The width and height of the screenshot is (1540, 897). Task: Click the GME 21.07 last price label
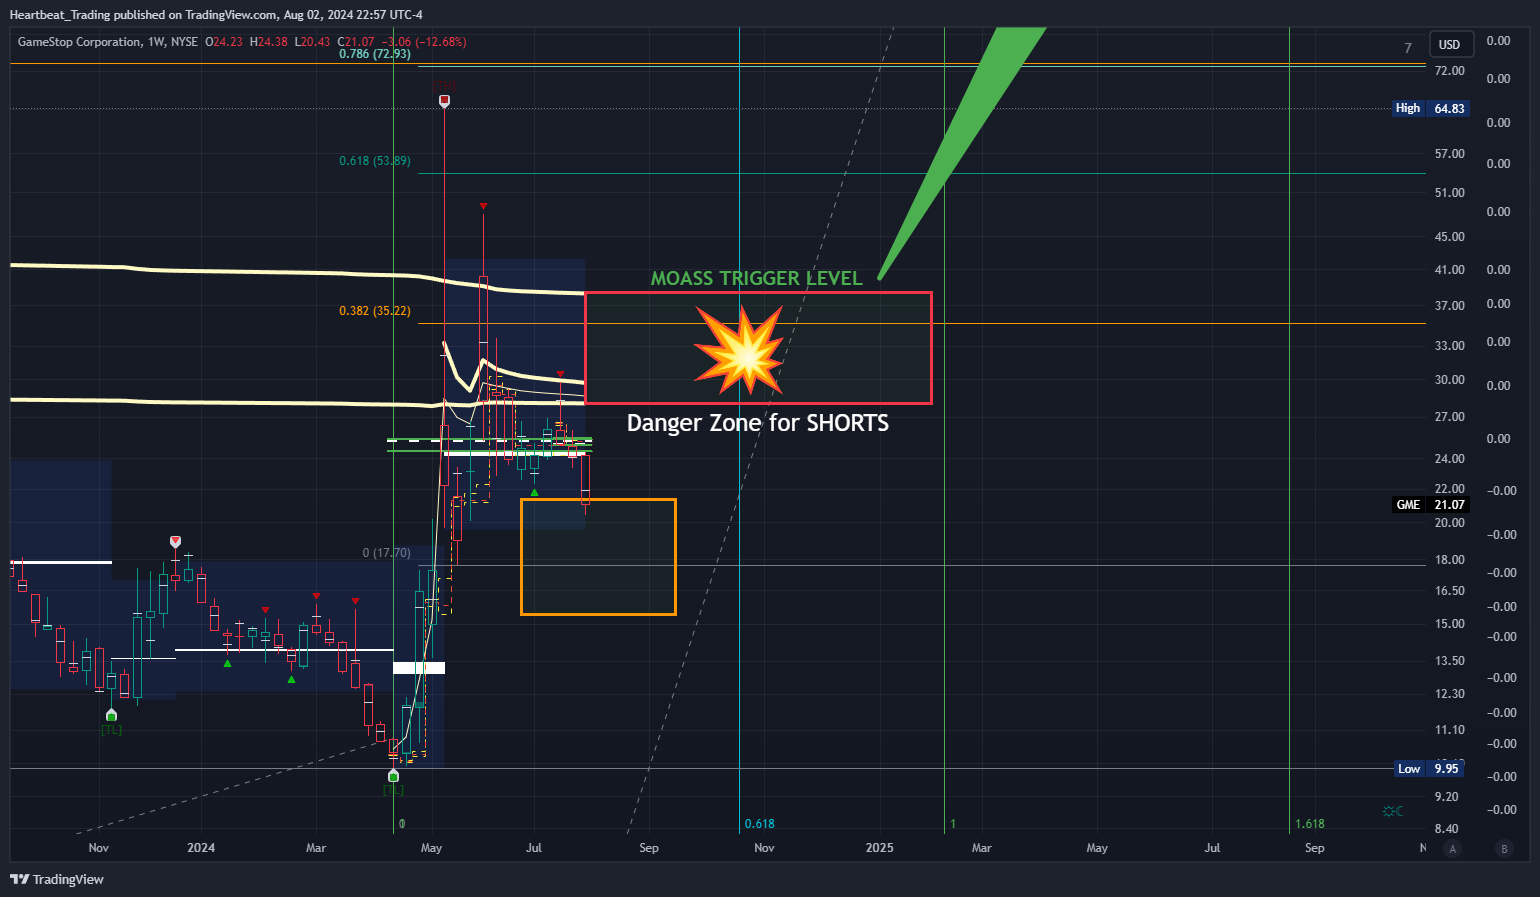pyautogui.click(x=1431, y=505)
